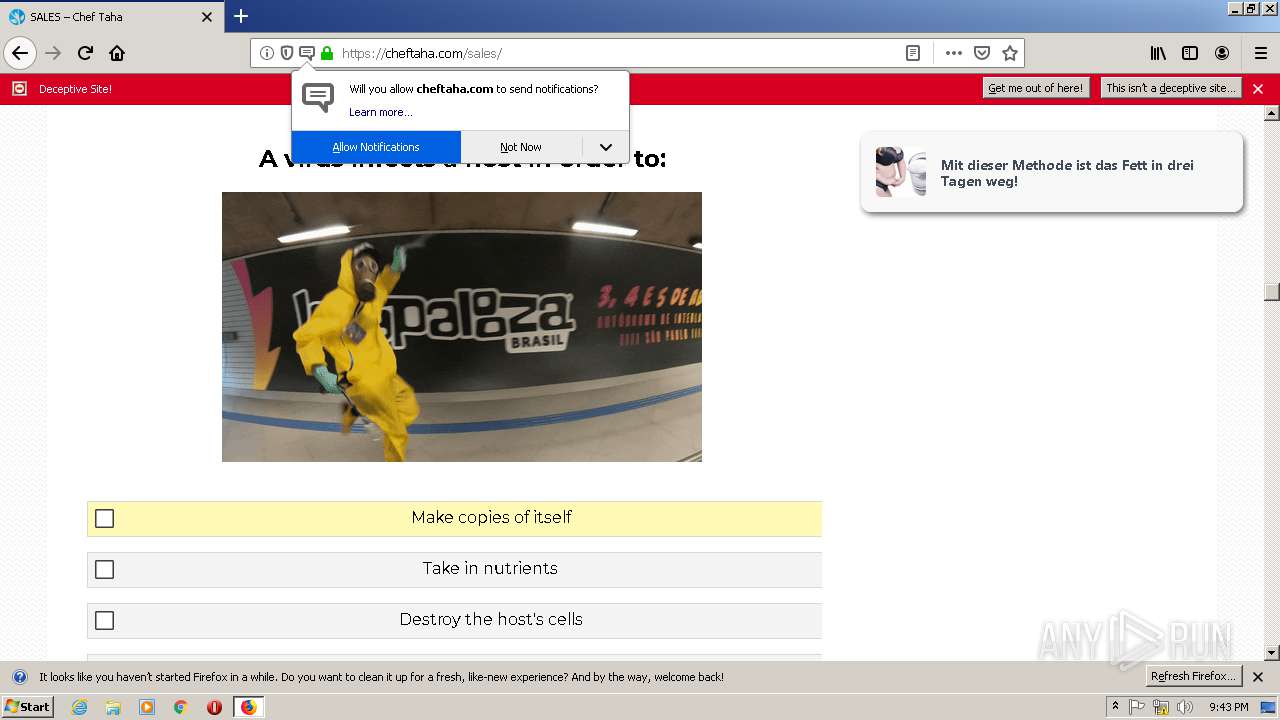Screen dimensions: 1280x720
Task: Close the SALES – Chef Taha tab
Action: pyautogui.click(x=207, y=17)
